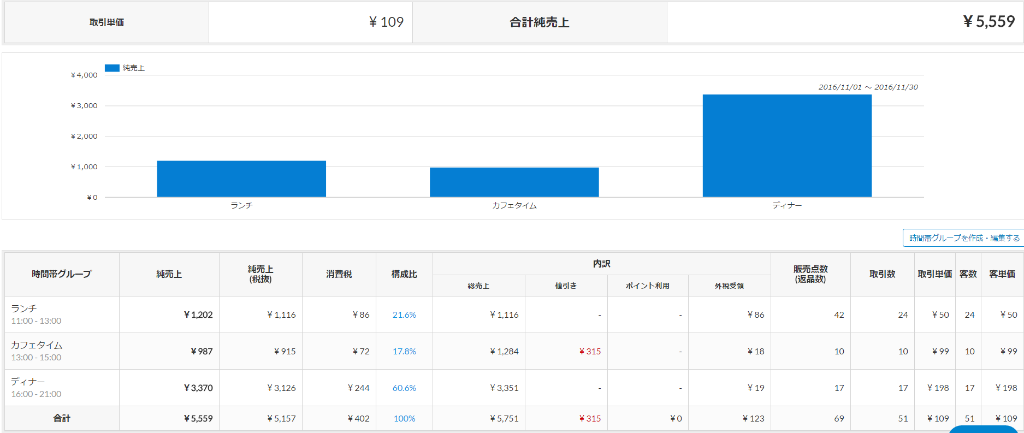Open the 17.8% composition link

(x=404, y=351)
